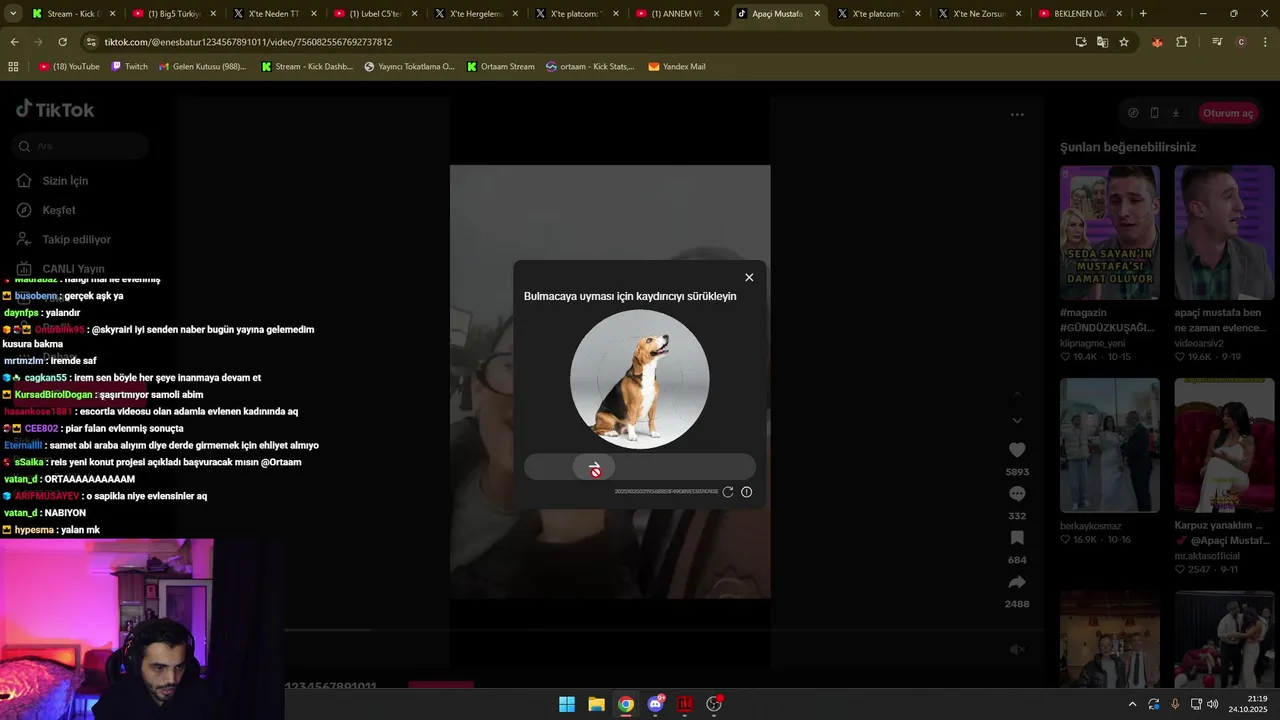Screen dimensions: 1280x720
Task: Open Chrome three-dot menu
Action: pos(1265,42)
